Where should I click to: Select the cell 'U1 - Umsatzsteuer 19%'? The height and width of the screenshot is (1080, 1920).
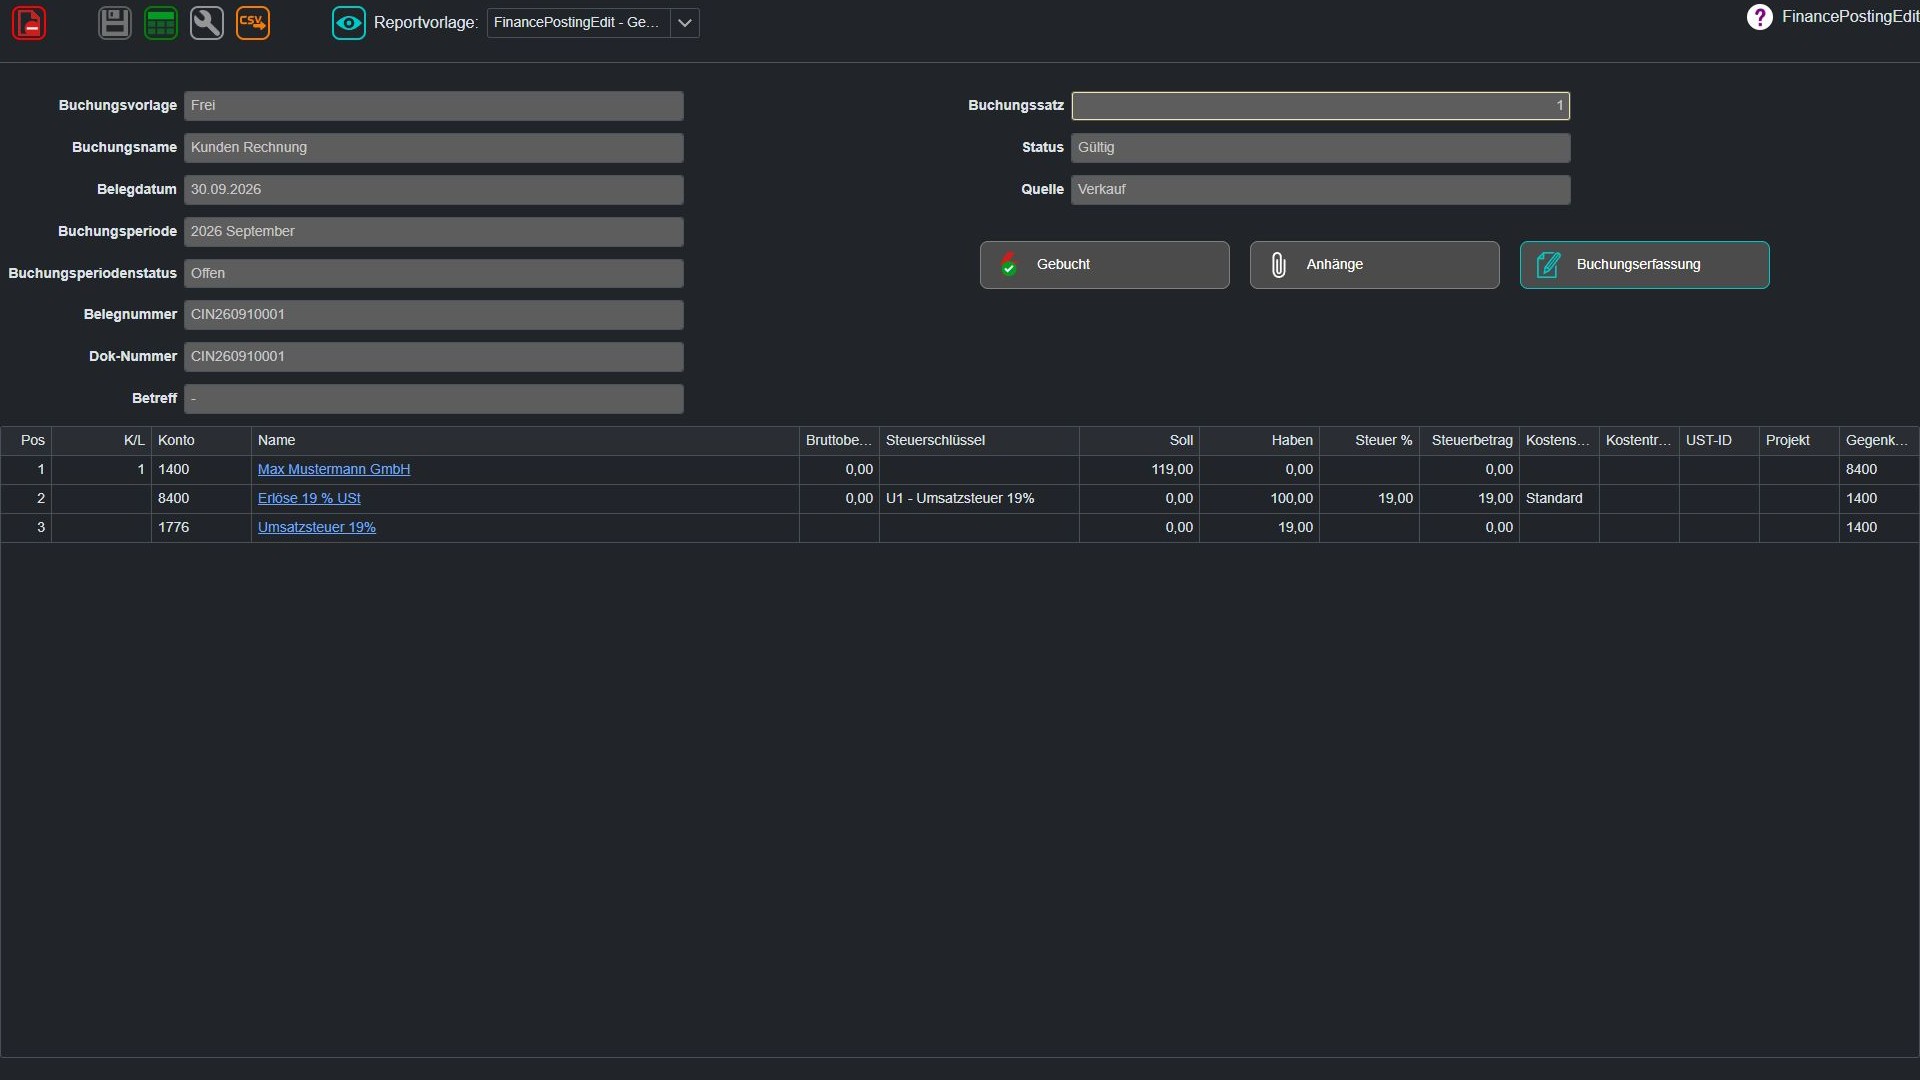point(979,498)
